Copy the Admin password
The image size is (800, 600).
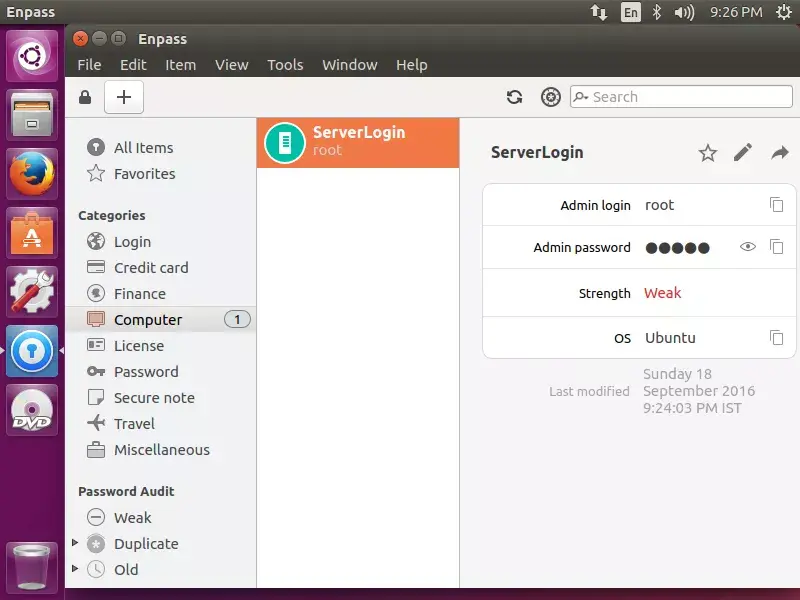click(776, 247)
